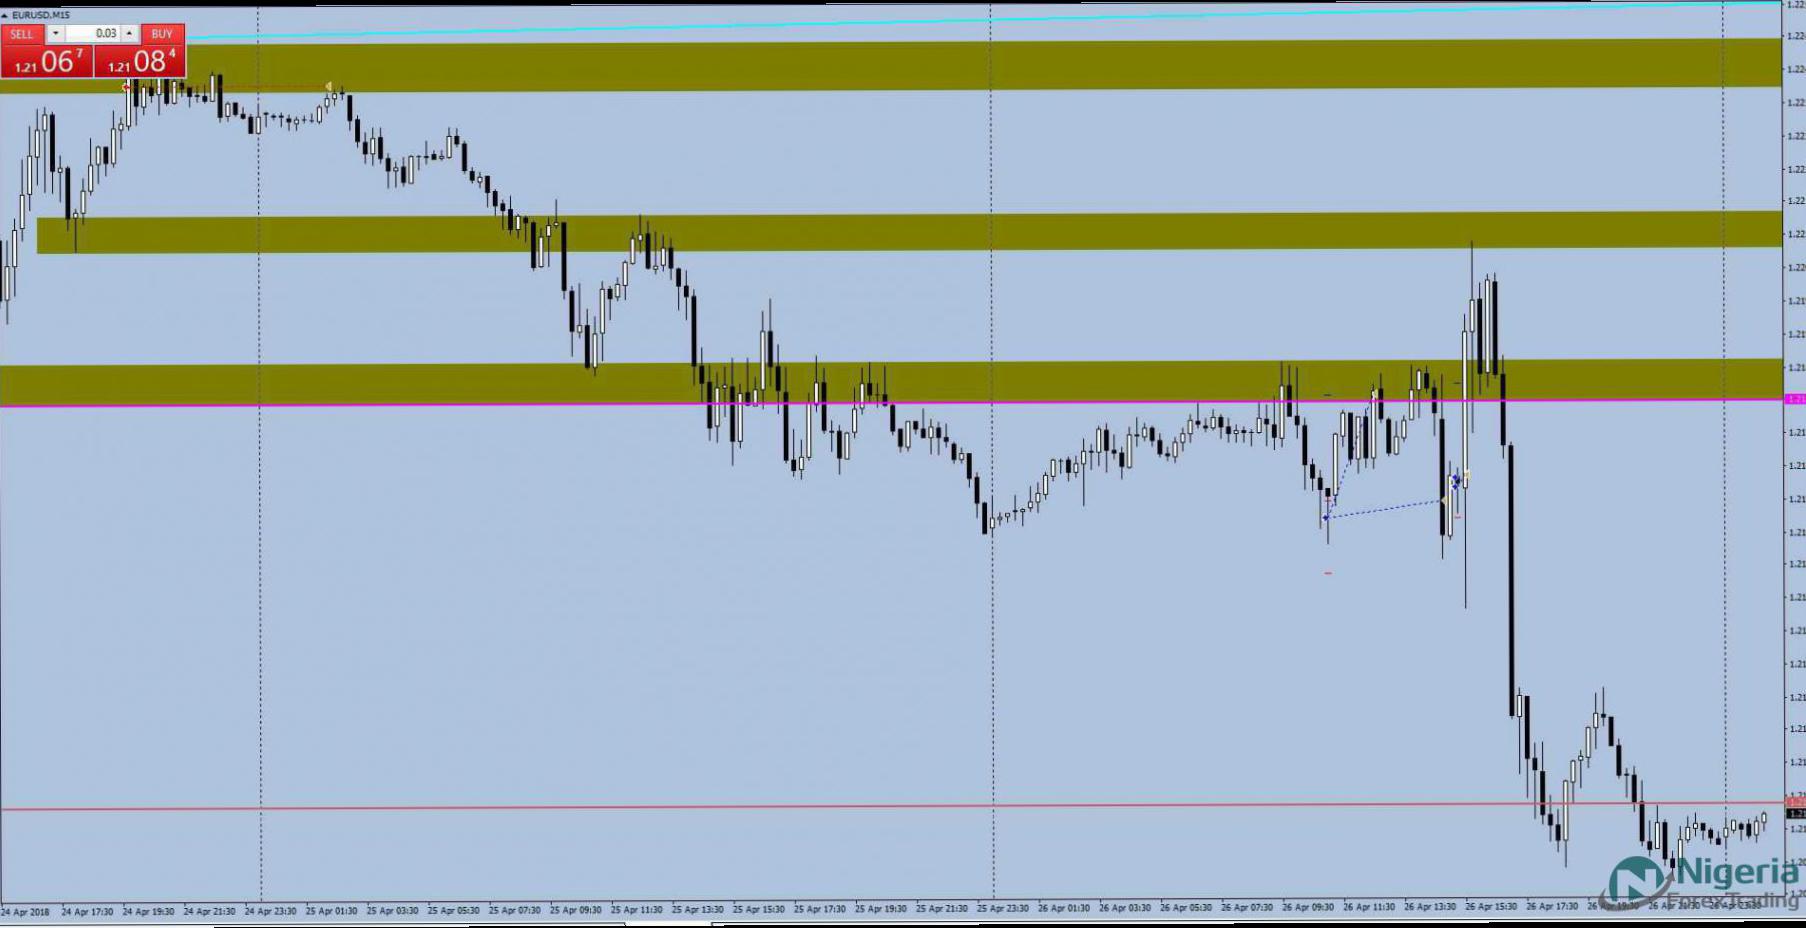Click the magenta price label on the price axis
Image resolution: width=1806 pixels, height=928 pixels.
pos(1795,399)
